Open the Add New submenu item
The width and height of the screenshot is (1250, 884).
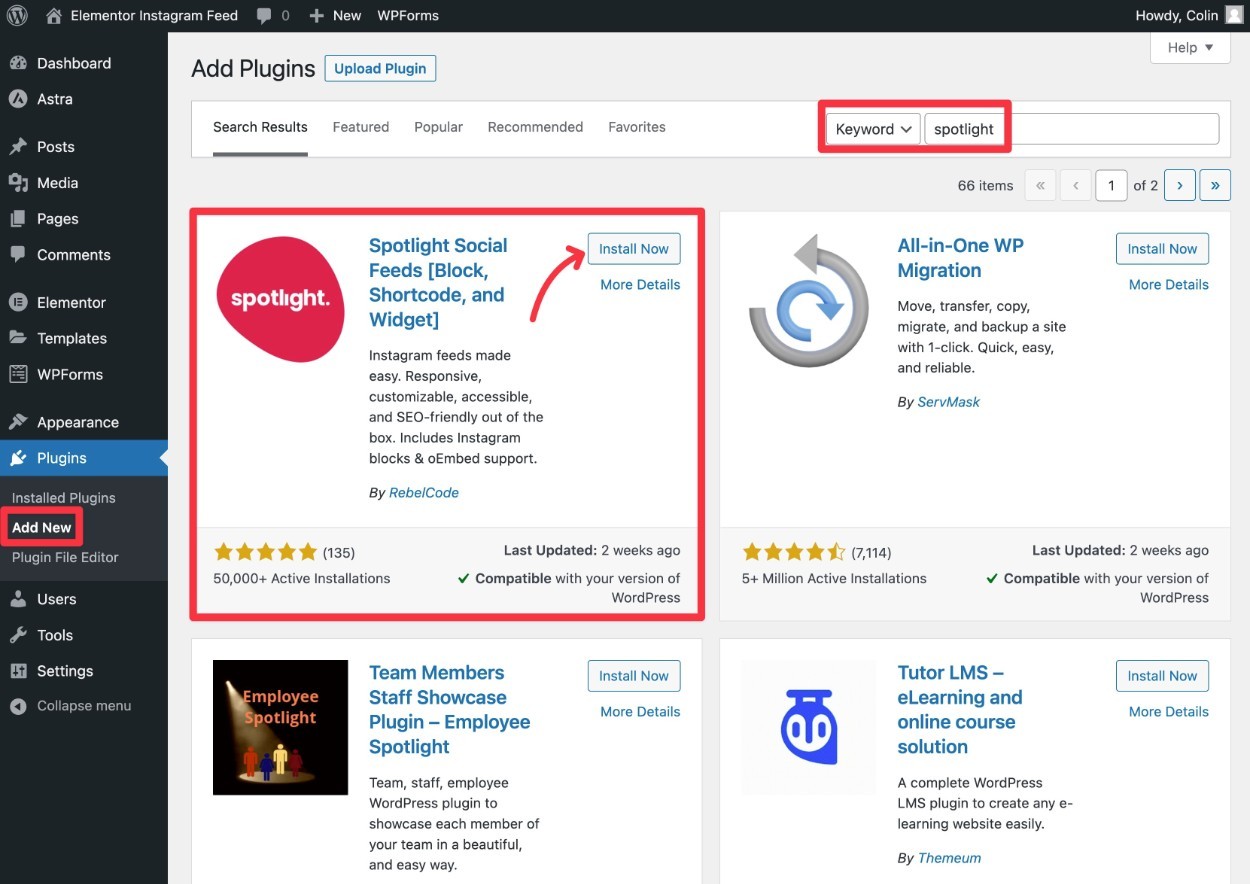(42, 527)
